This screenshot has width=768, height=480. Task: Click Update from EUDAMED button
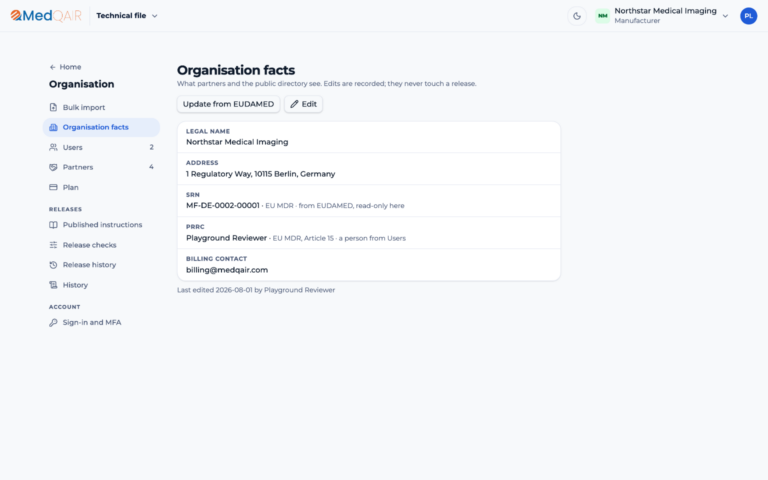pos(228,104)
